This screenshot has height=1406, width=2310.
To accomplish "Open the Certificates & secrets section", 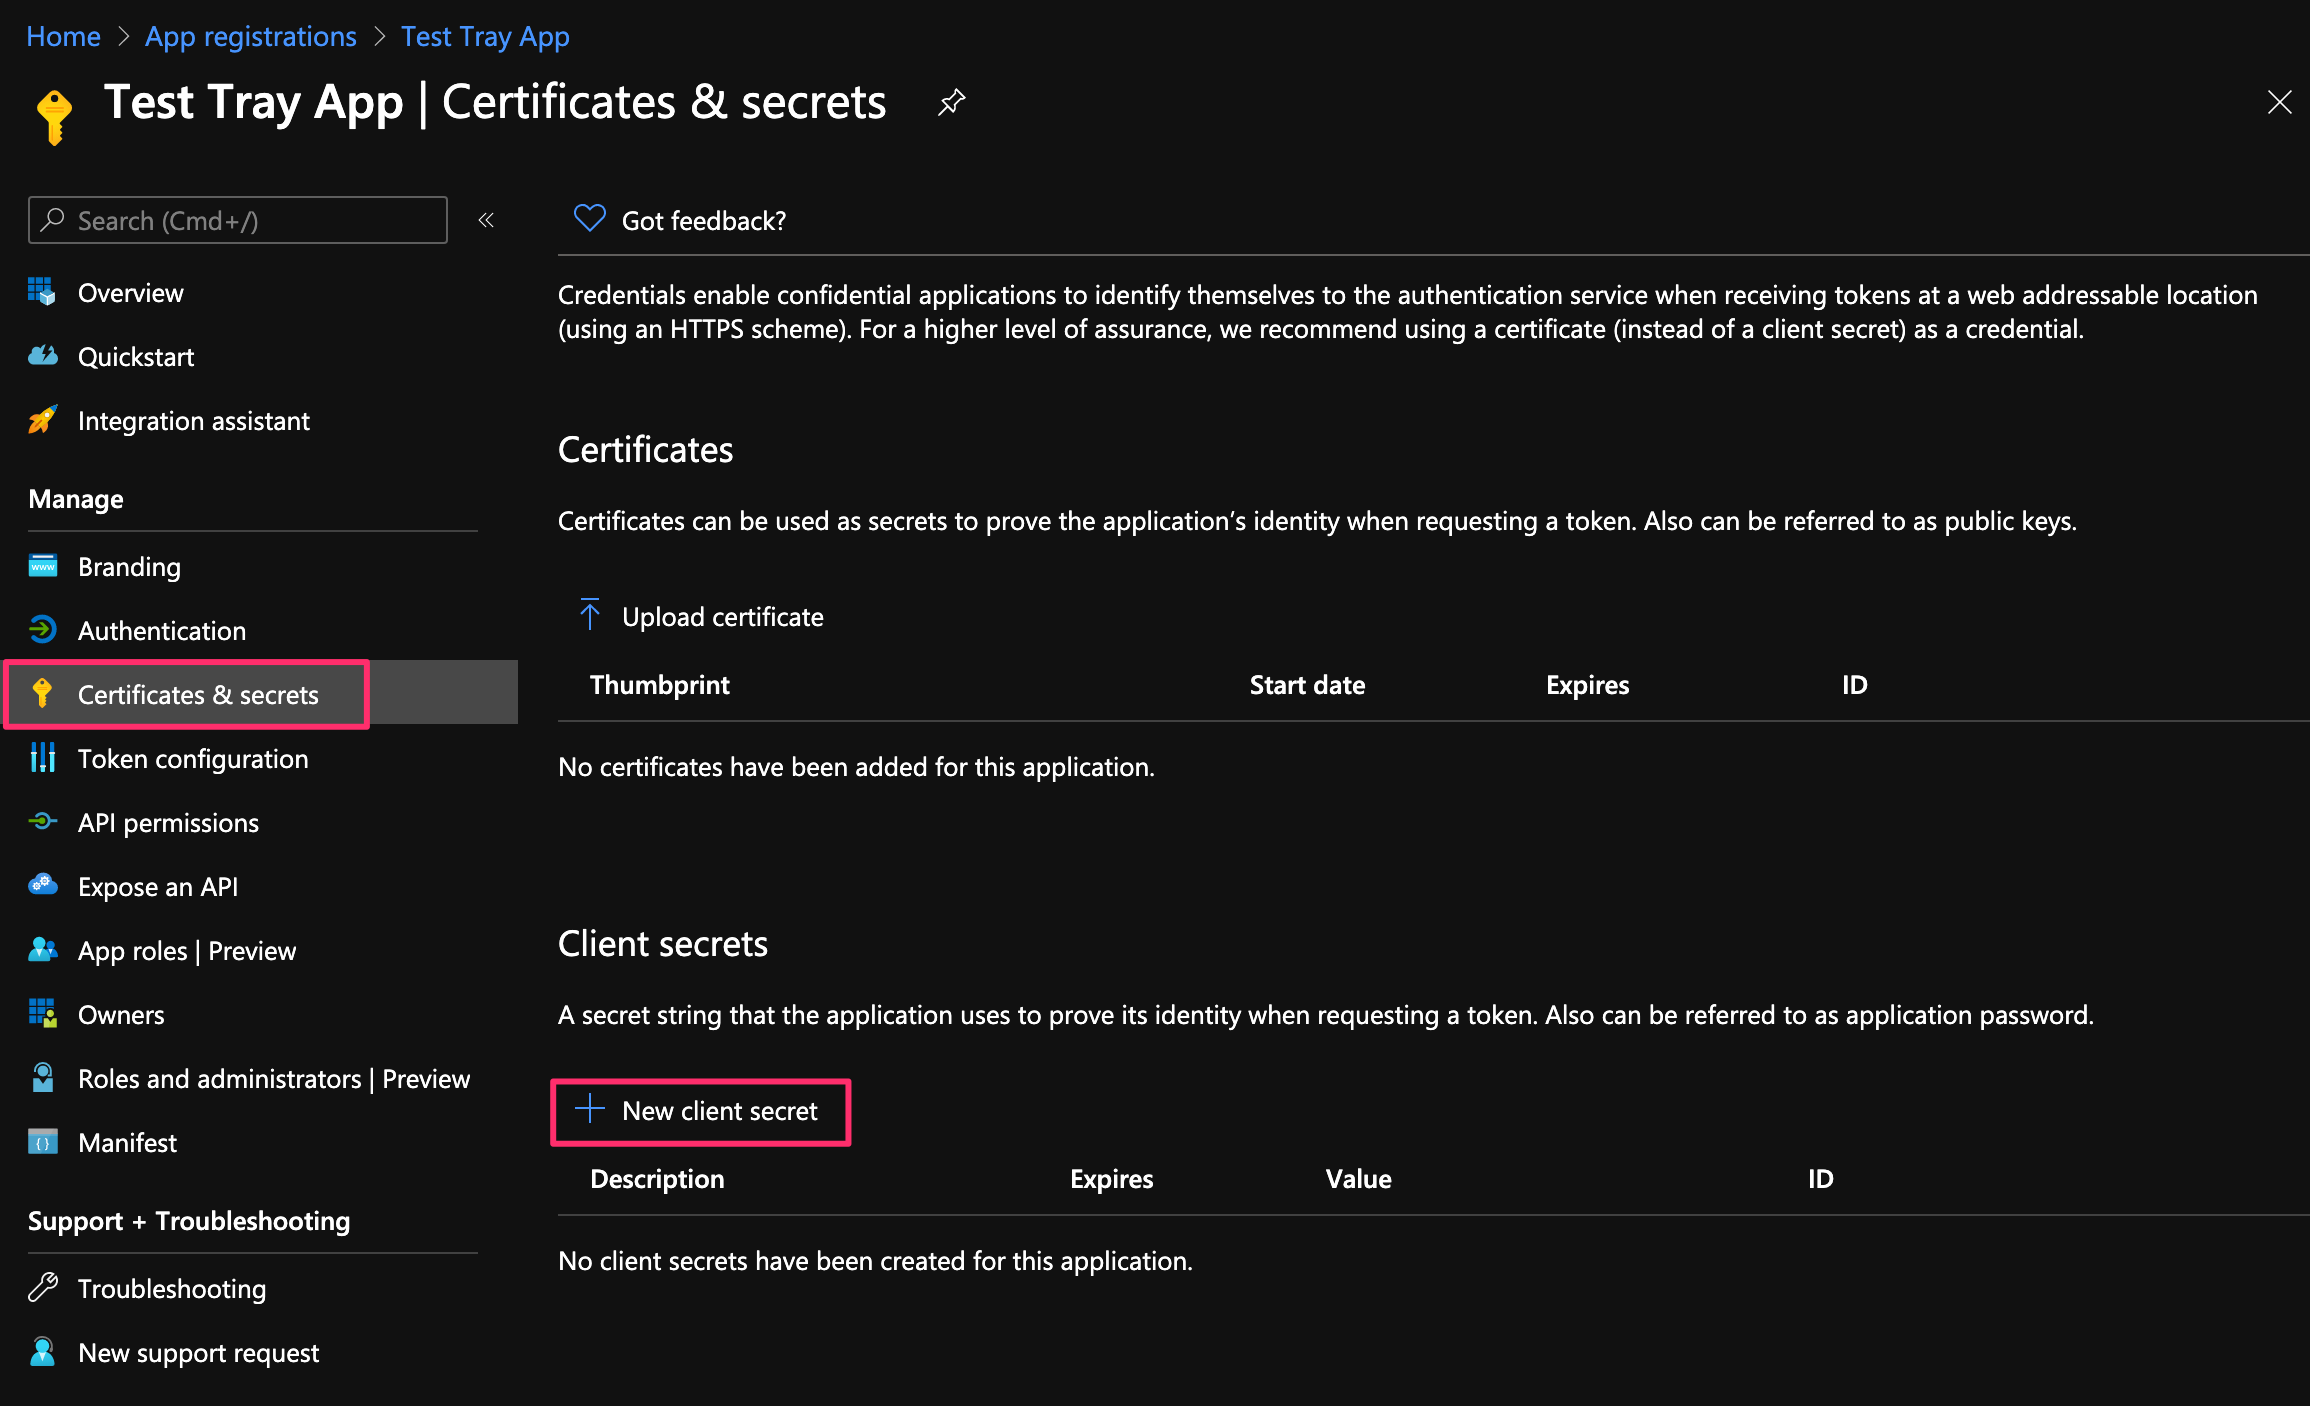I will tap(199, 695).
